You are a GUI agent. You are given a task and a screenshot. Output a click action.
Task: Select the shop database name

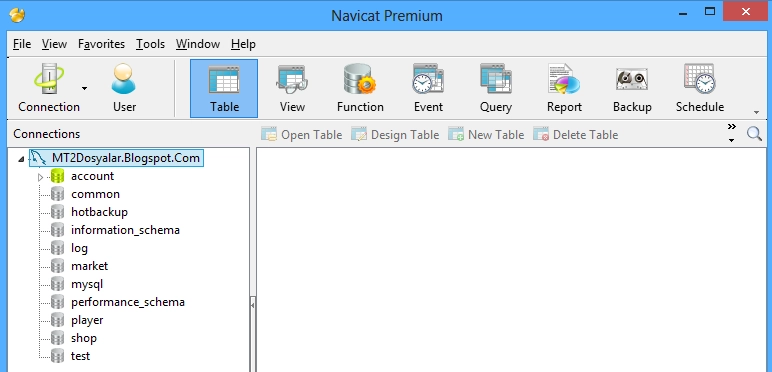click(x=83, y=338)
